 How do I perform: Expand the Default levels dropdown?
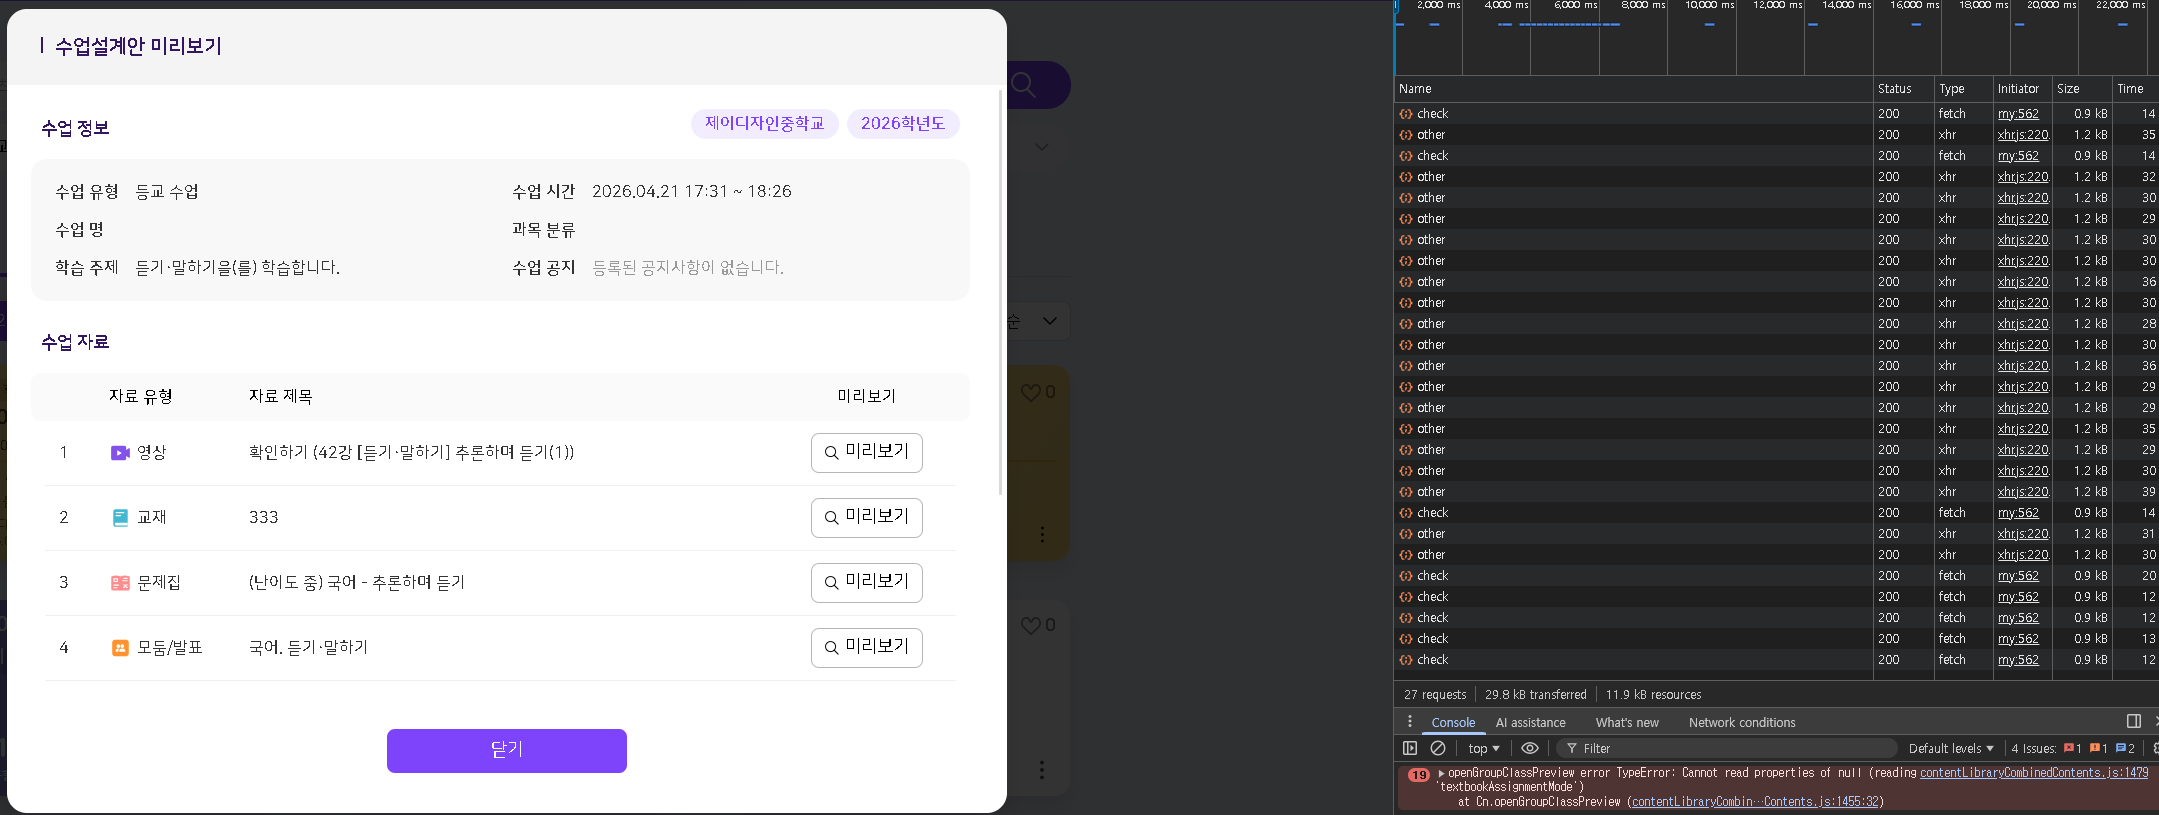tap(1950, 748)
